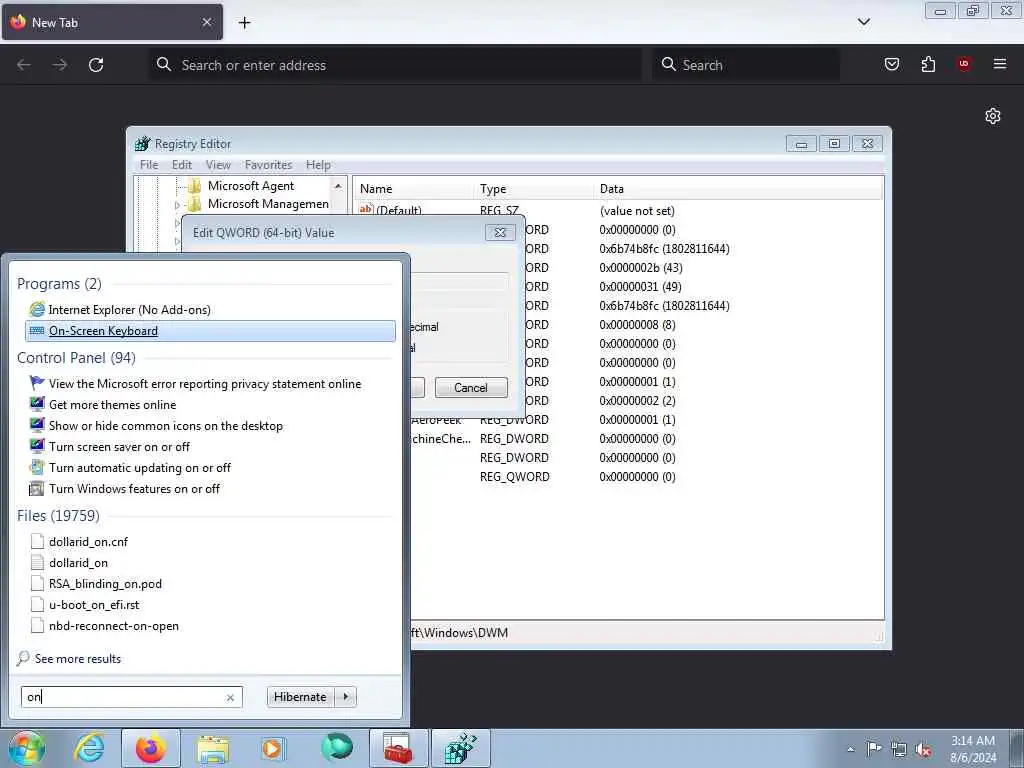Switch to Registry Editor taskbar icon
The image size is (1024, 768).
[x=460, y=748]
